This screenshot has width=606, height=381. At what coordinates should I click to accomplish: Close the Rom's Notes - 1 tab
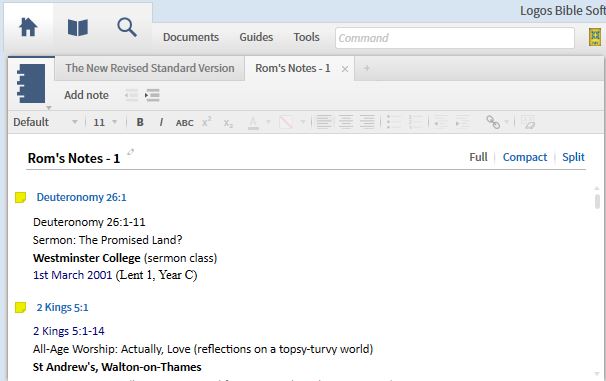(345, 69)
